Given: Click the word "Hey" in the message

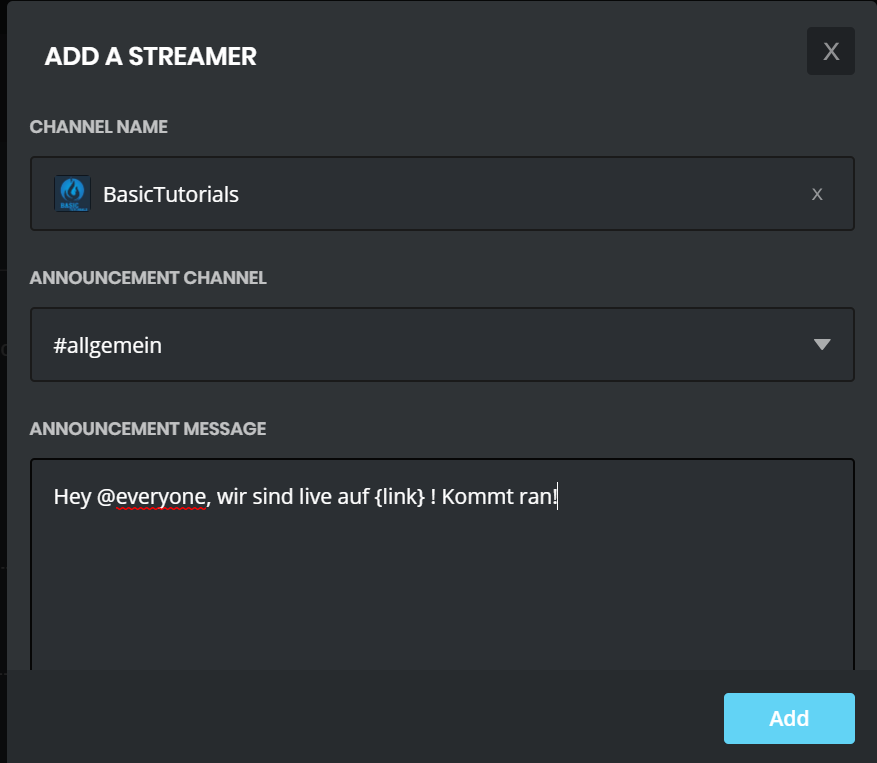Looking at the screenshot, I should click(x=72, y=496).
